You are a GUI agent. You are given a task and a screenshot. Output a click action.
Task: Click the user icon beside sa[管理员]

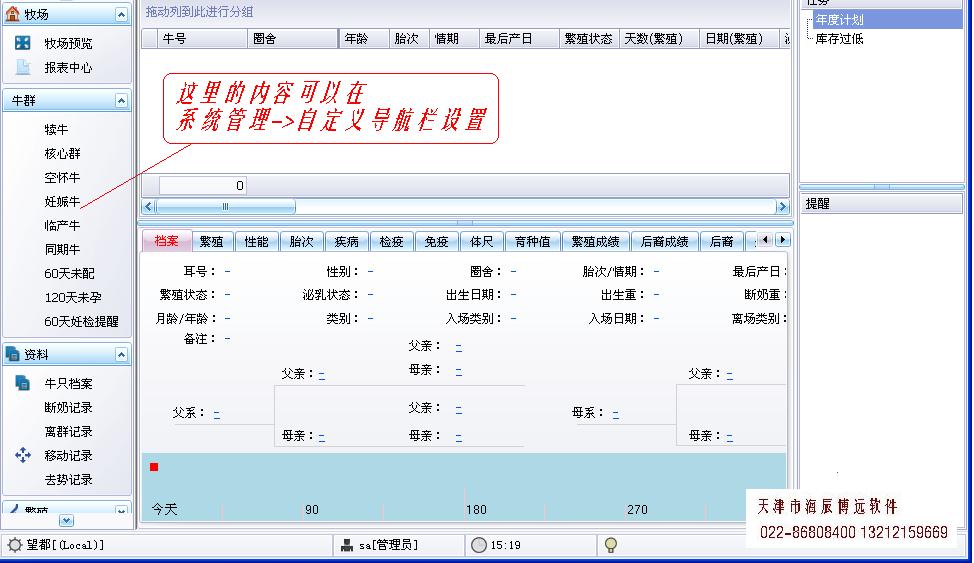pos(347,545)
